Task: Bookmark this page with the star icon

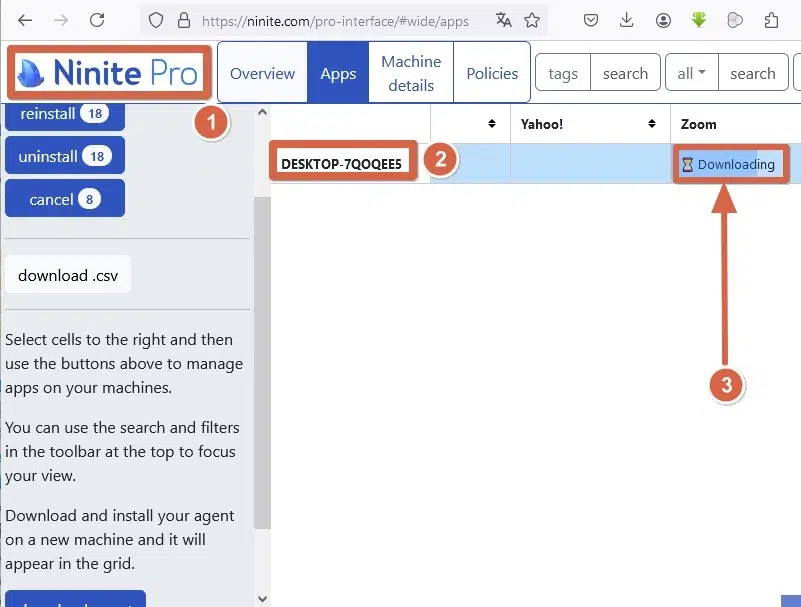Action: (x=532, y=20)
